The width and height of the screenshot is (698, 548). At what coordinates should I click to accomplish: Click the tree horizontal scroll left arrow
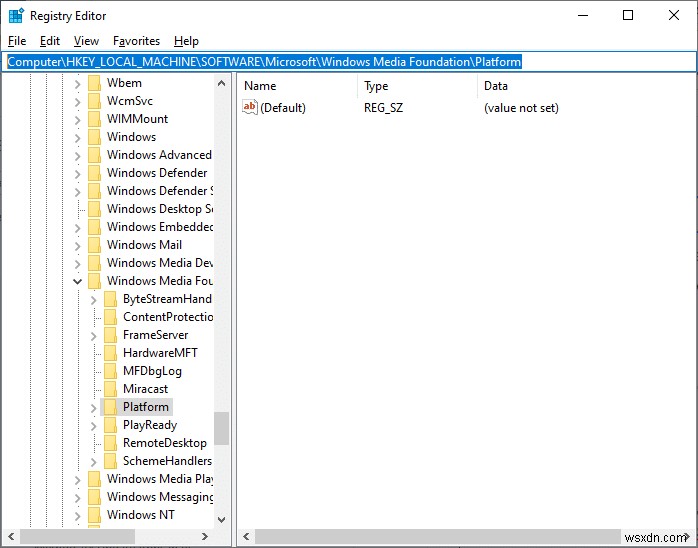[11, 536]
